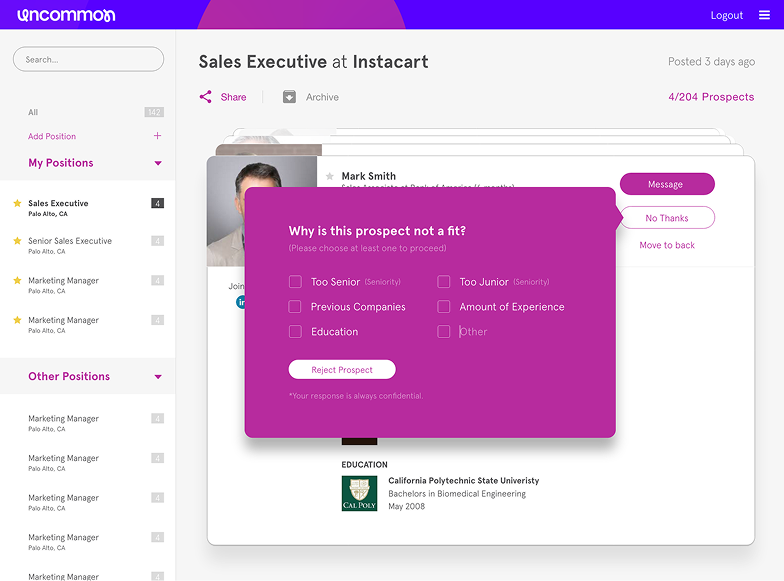Click the Move to back link
Viewport: 784px width, 581px height.
tap(667, 245)
